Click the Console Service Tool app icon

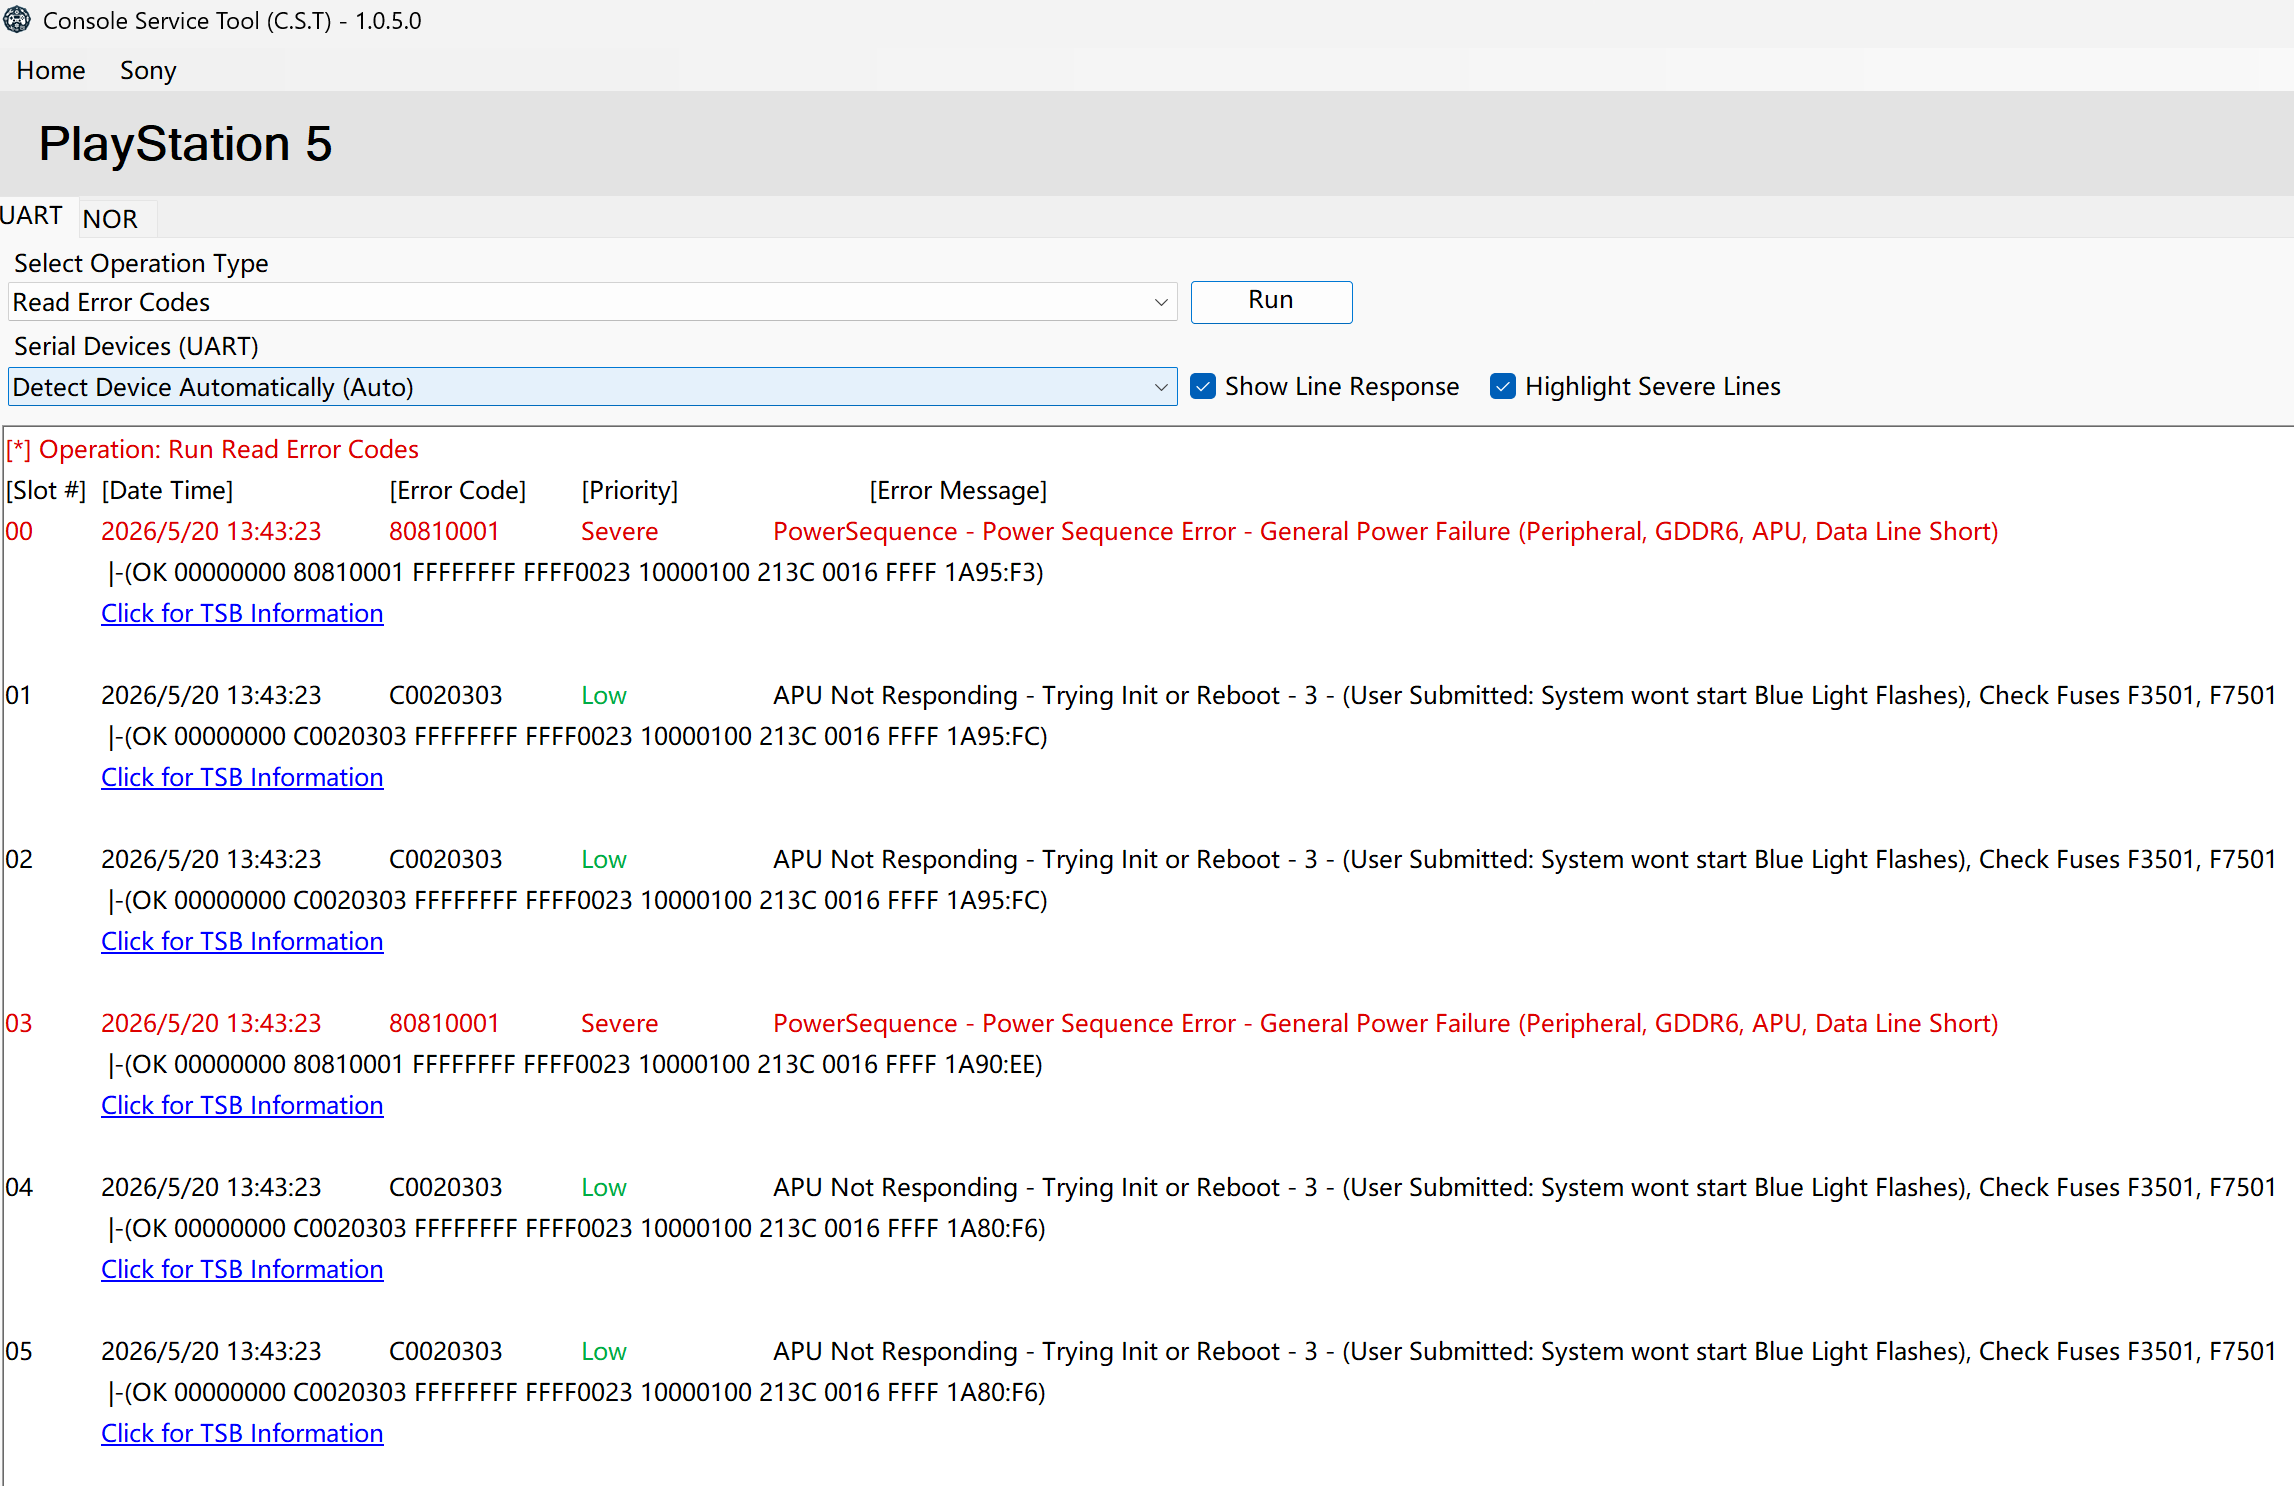click(x=17, y=19)
